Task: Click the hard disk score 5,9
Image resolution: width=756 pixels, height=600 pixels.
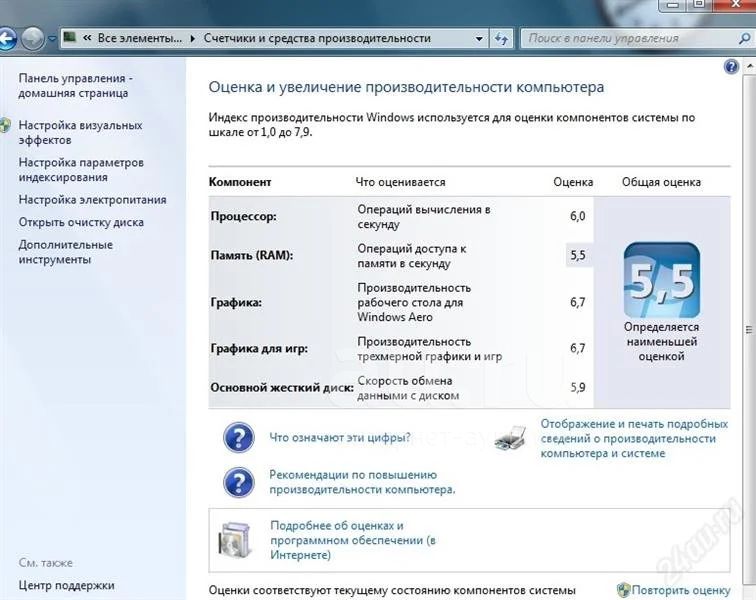Action: (578, 387)
